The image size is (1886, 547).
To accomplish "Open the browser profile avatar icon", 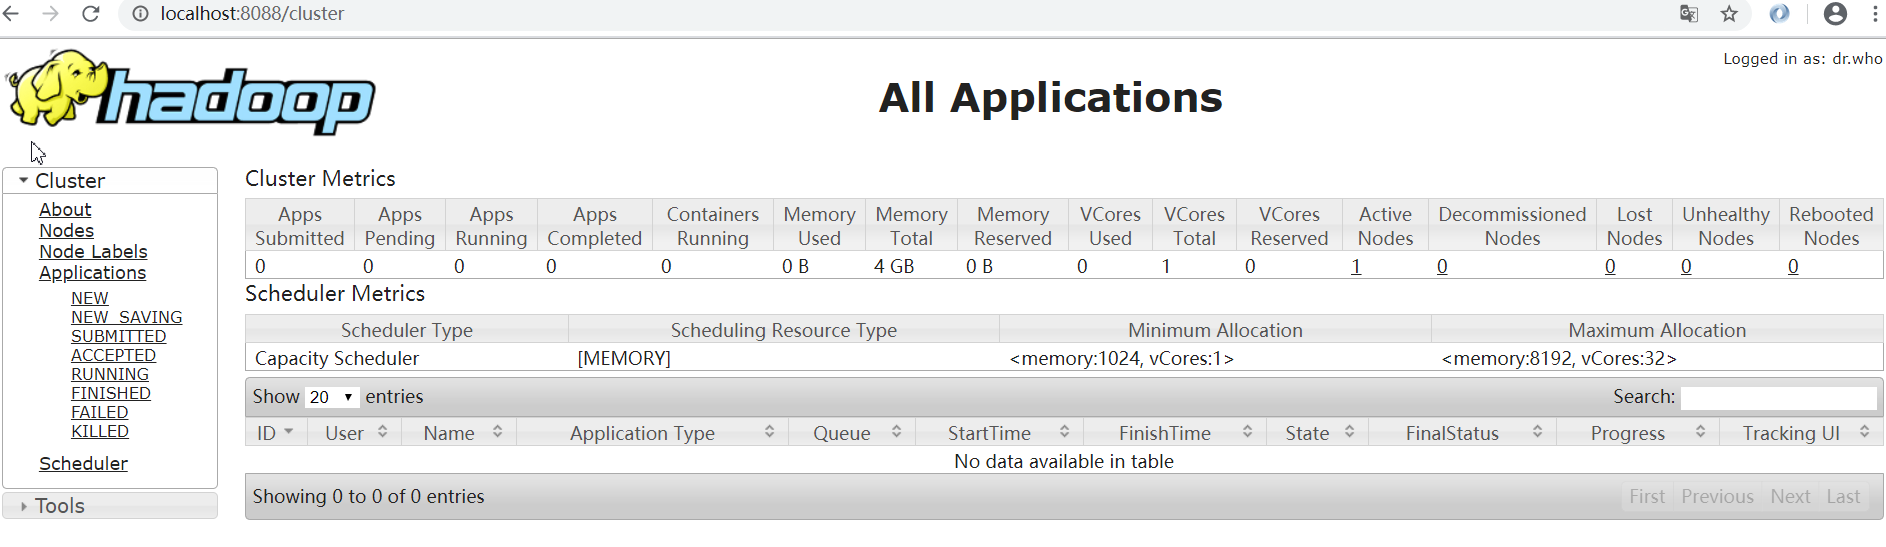I will point(1835,14).
